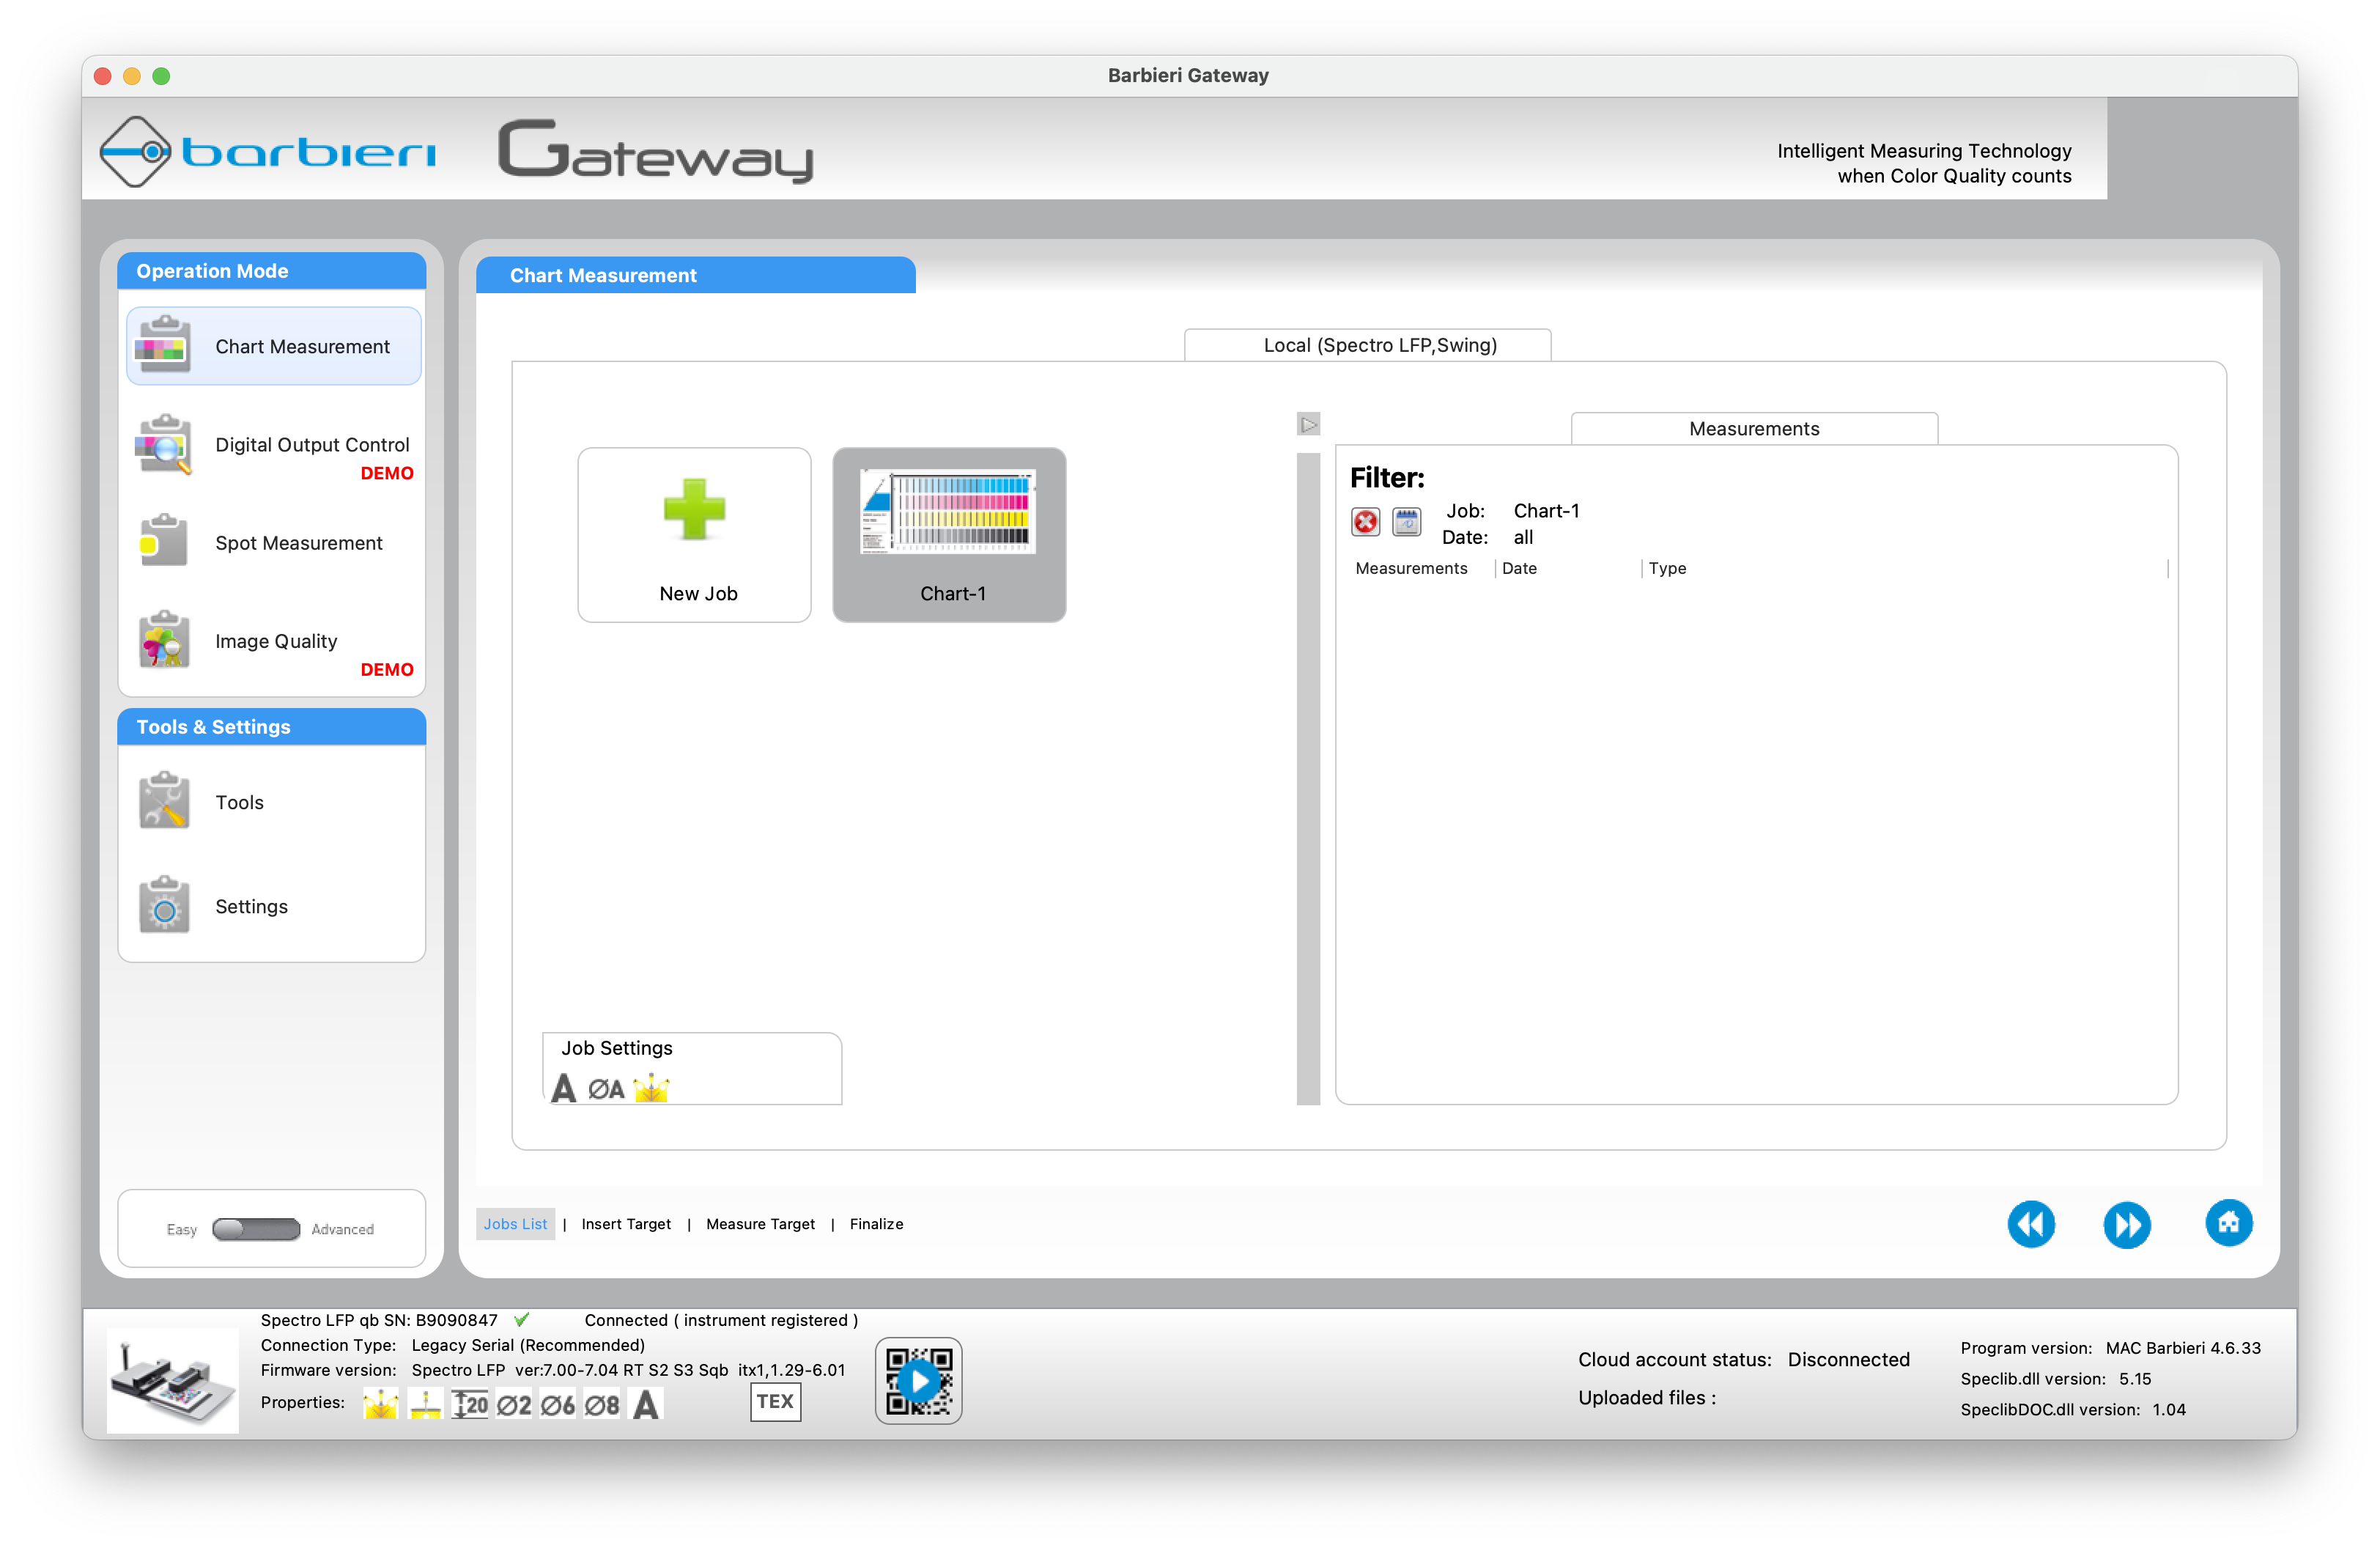Click the calendar date filter icon
Screen dimensions: 2380x1548
tap(1406, 521)
